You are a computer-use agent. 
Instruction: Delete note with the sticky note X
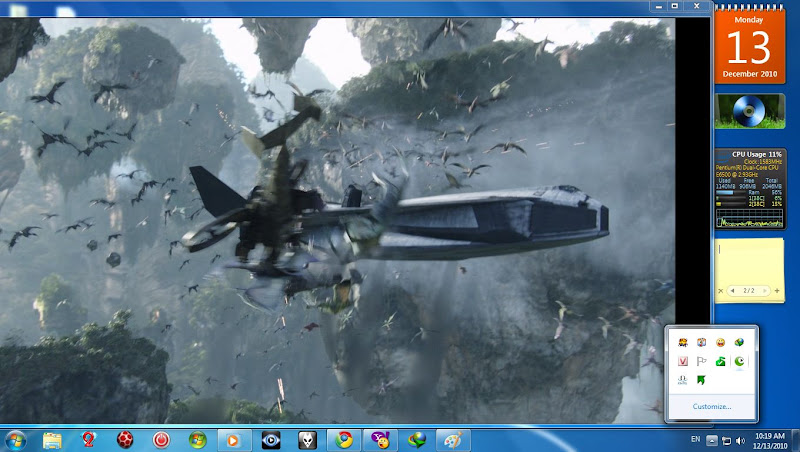(720, 291)
